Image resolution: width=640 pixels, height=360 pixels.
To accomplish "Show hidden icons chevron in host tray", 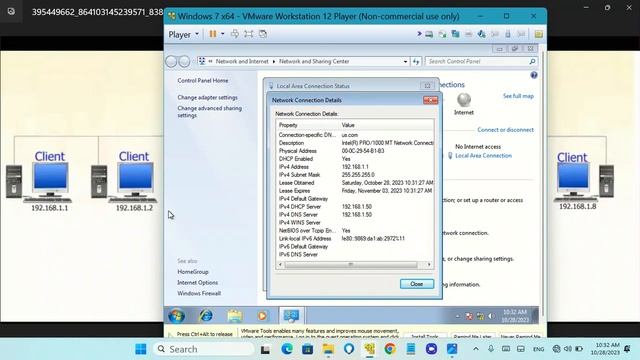I will (476, 349).
